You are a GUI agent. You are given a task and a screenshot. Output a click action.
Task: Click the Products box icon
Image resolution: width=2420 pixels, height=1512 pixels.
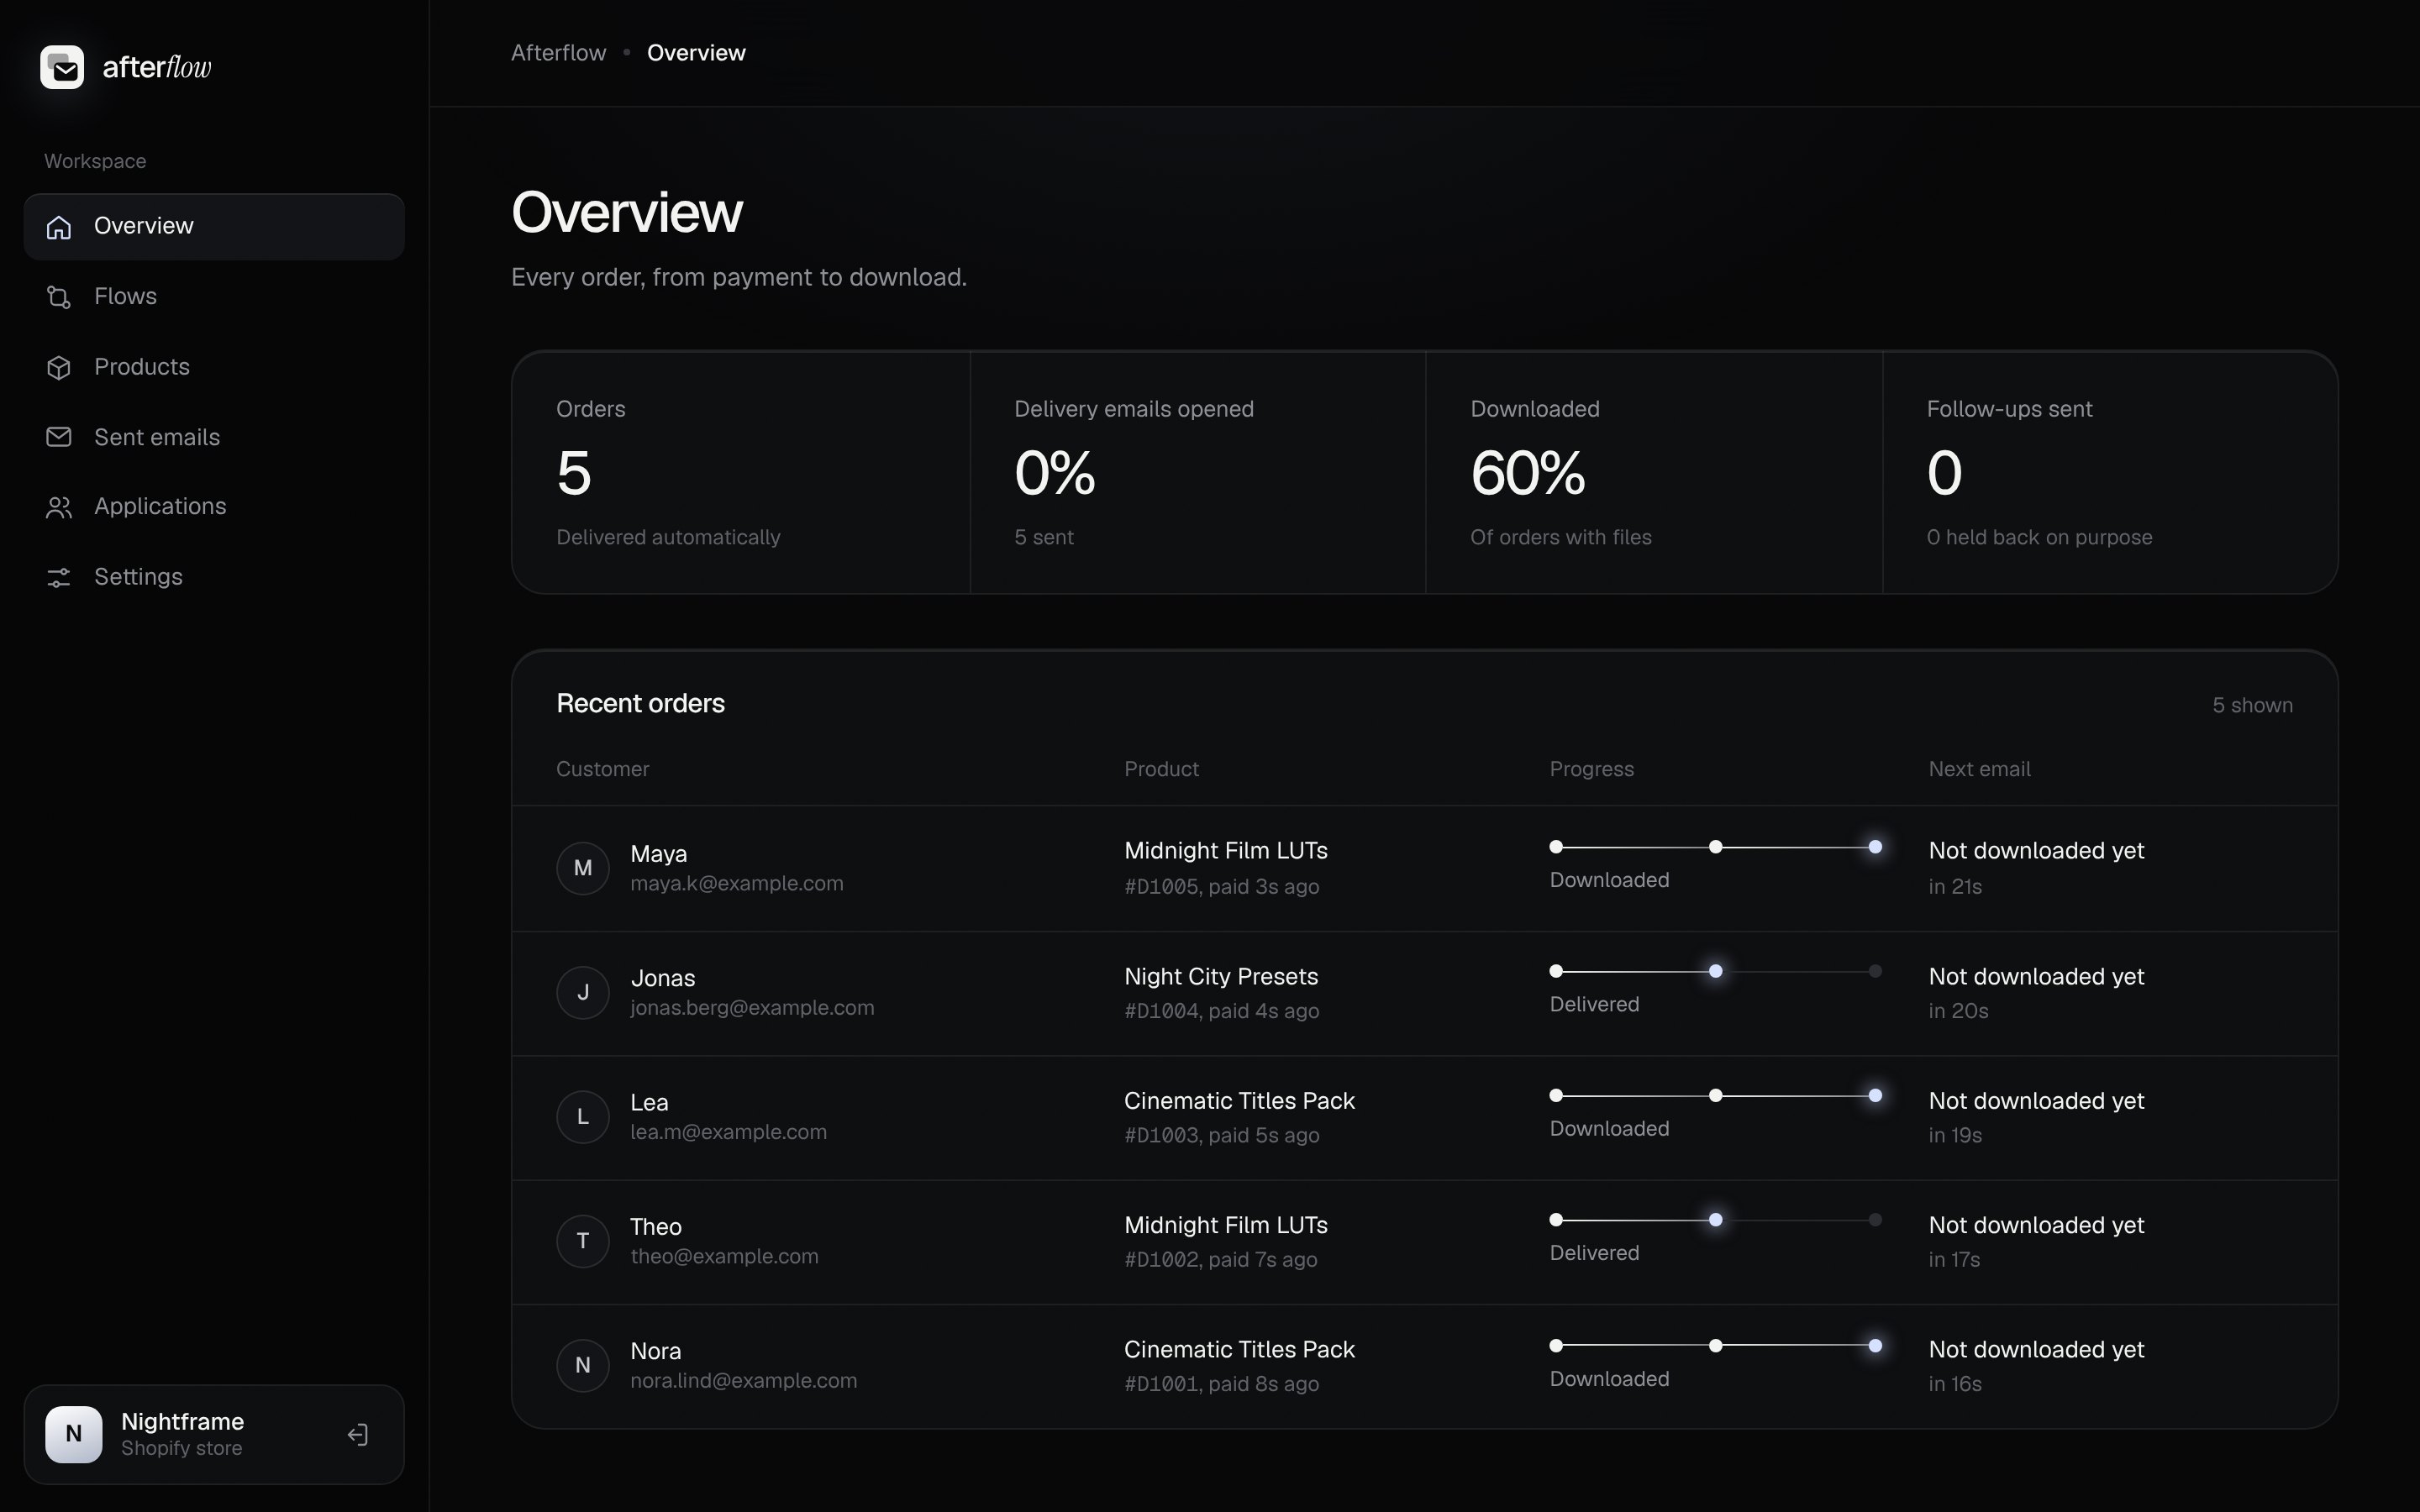pyautogui.click(x=59, y=367)
